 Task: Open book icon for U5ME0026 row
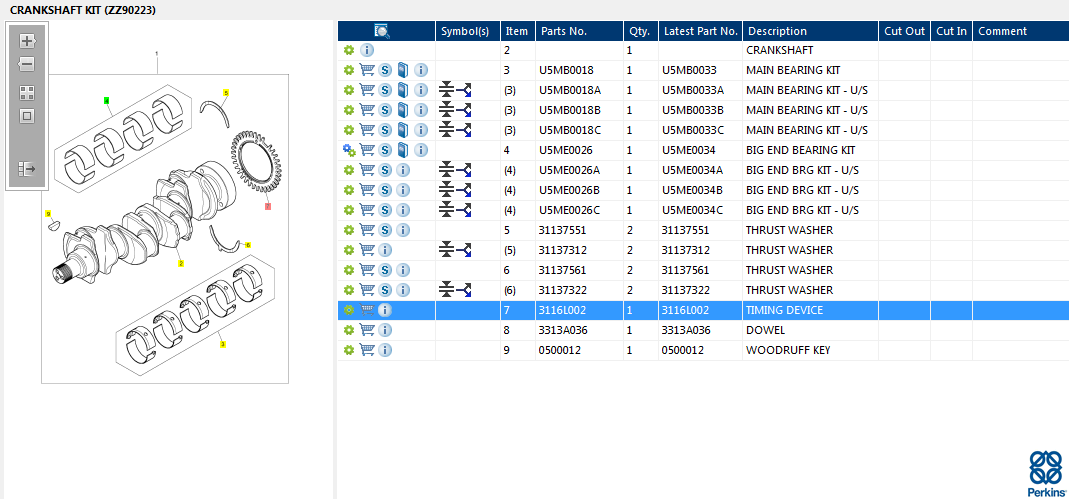pos(403,150)
